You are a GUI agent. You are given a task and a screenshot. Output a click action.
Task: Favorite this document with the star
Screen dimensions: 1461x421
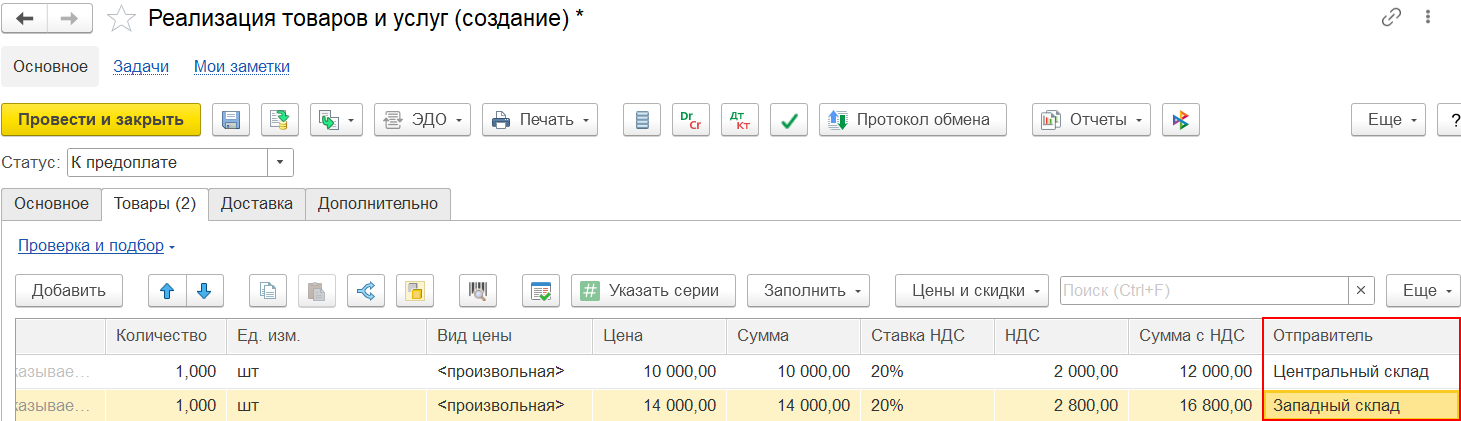121,18
